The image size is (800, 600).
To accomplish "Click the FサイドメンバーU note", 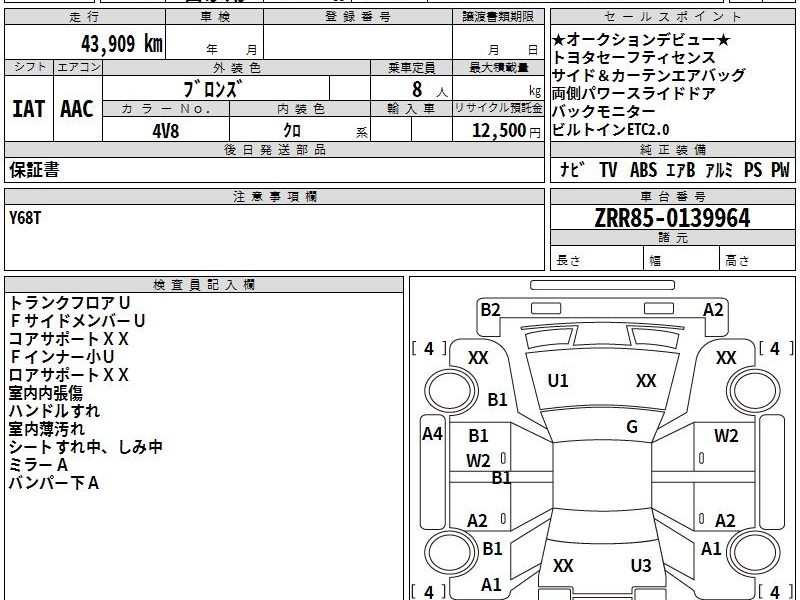I will (x=77, y=321).
